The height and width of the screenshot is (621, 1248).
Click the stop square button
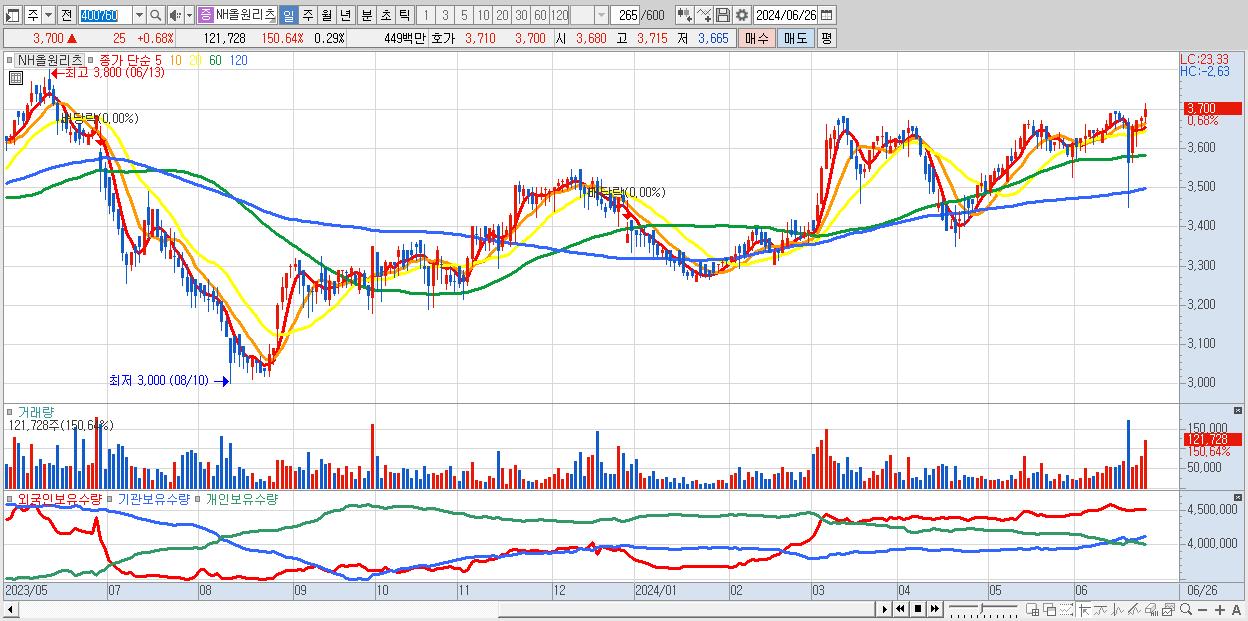[917, 609]
